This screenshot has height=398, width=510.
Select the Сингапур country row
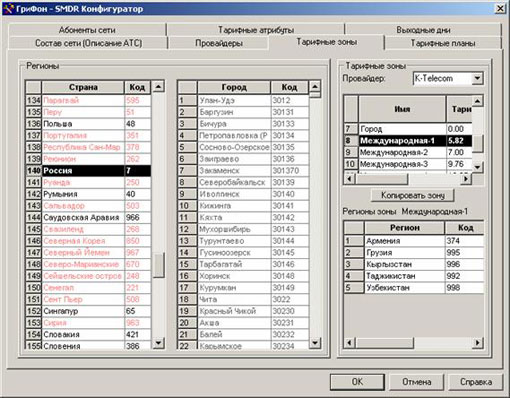[x=88, y=311]
